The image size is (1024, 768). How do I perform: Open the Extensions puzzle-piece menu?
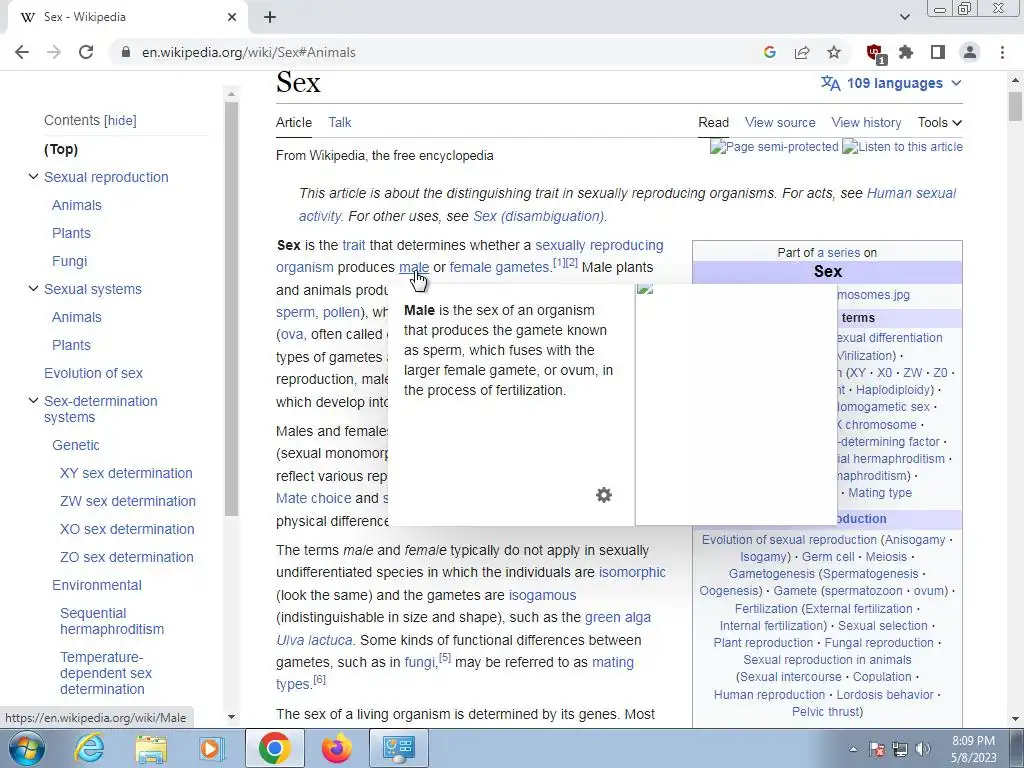click(906, 52)
